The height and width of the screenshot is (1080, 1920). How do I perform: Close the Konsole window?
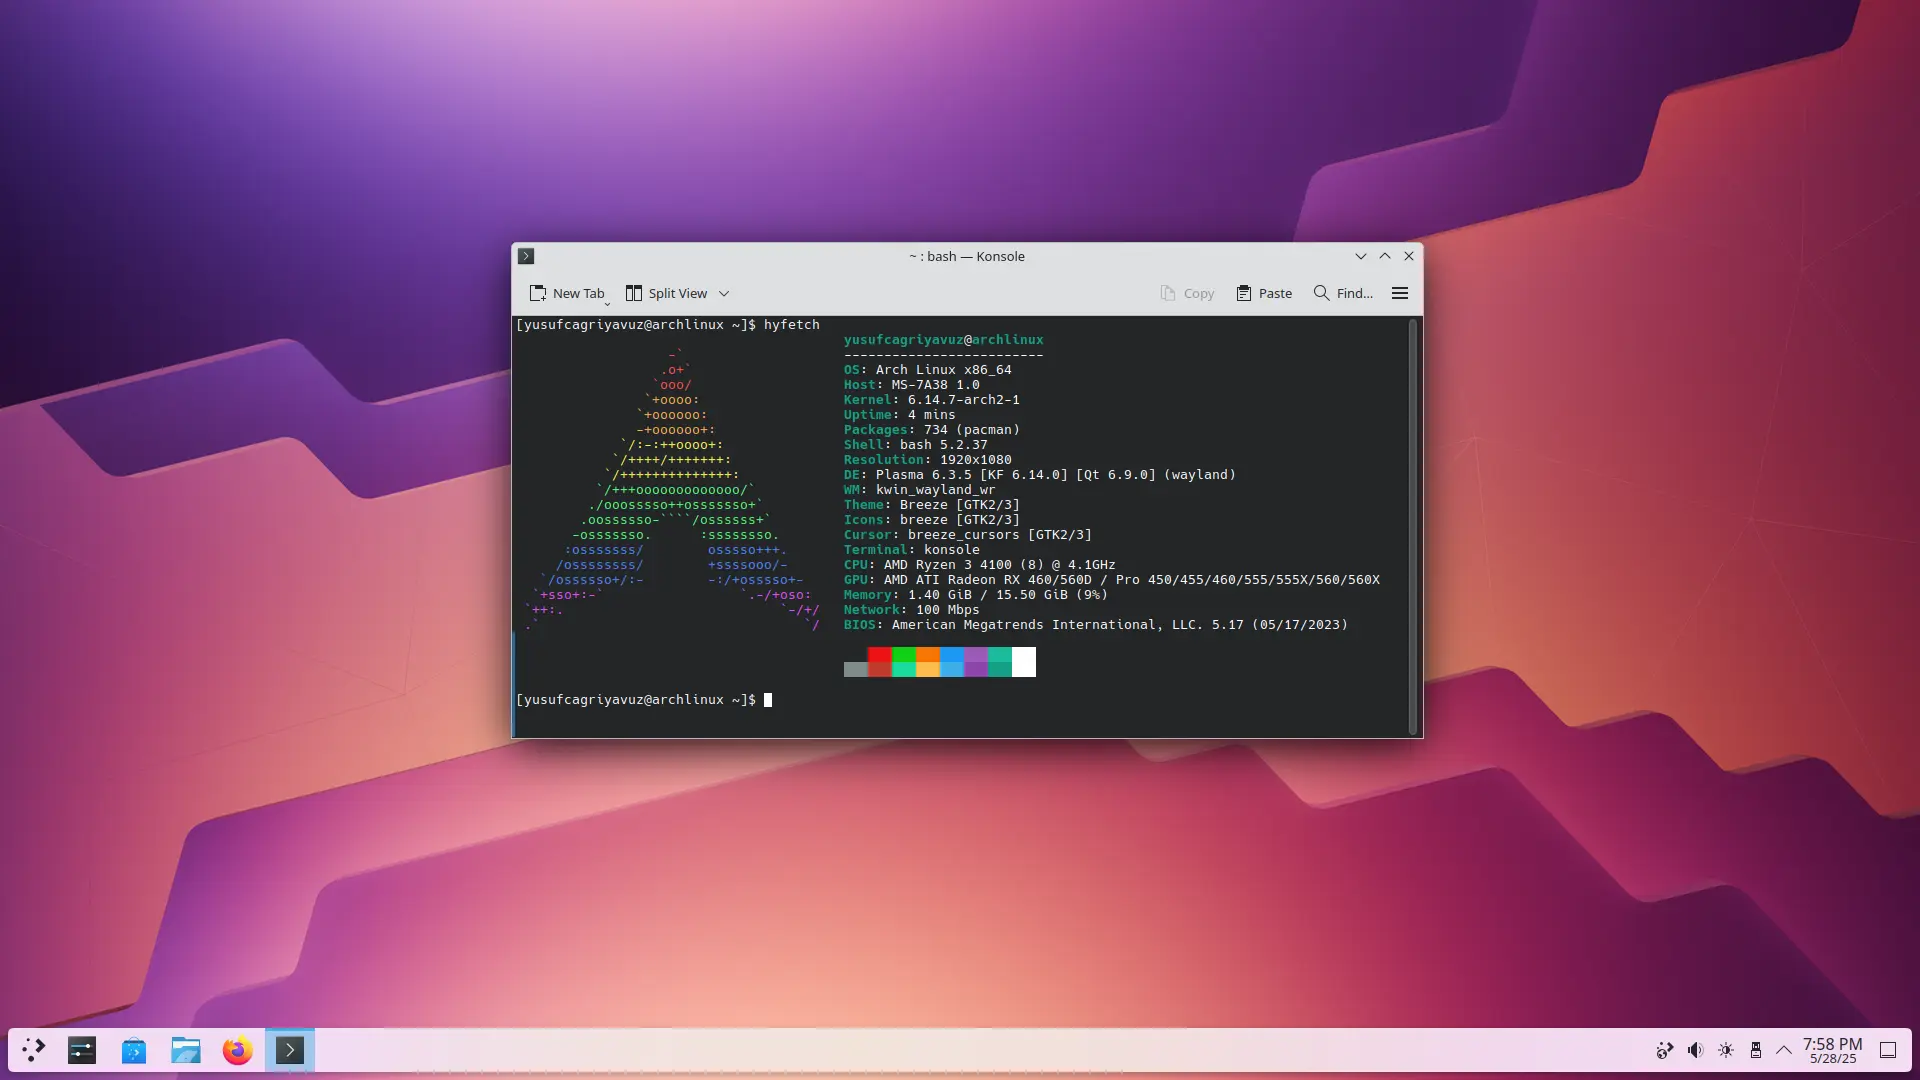pyautogui.click(x=1409, y=256)
